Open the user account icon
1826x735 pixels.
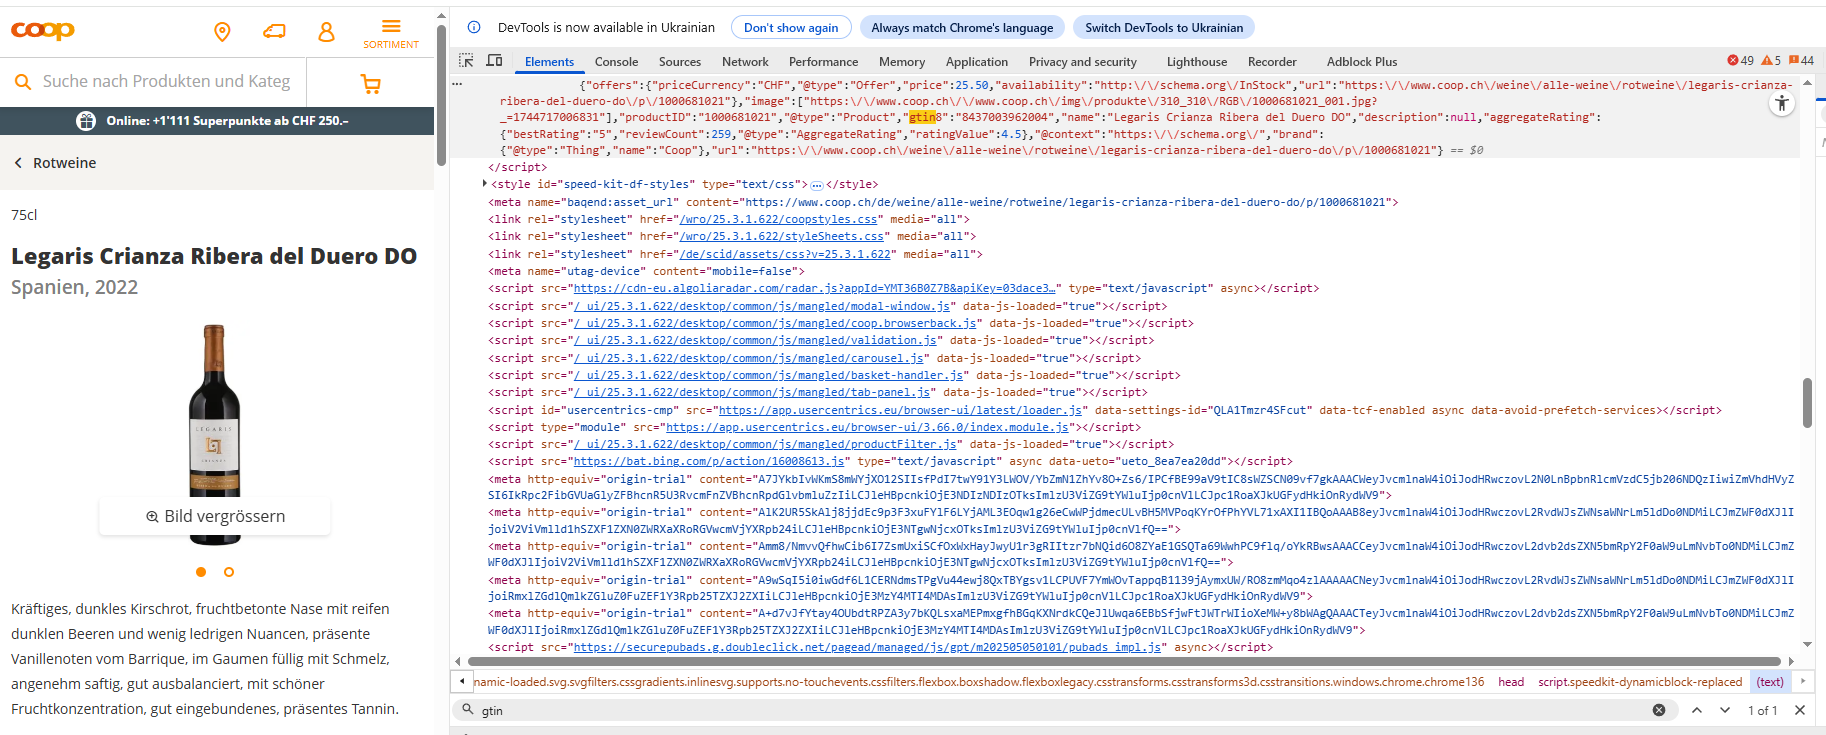click(x=326, y=32)
